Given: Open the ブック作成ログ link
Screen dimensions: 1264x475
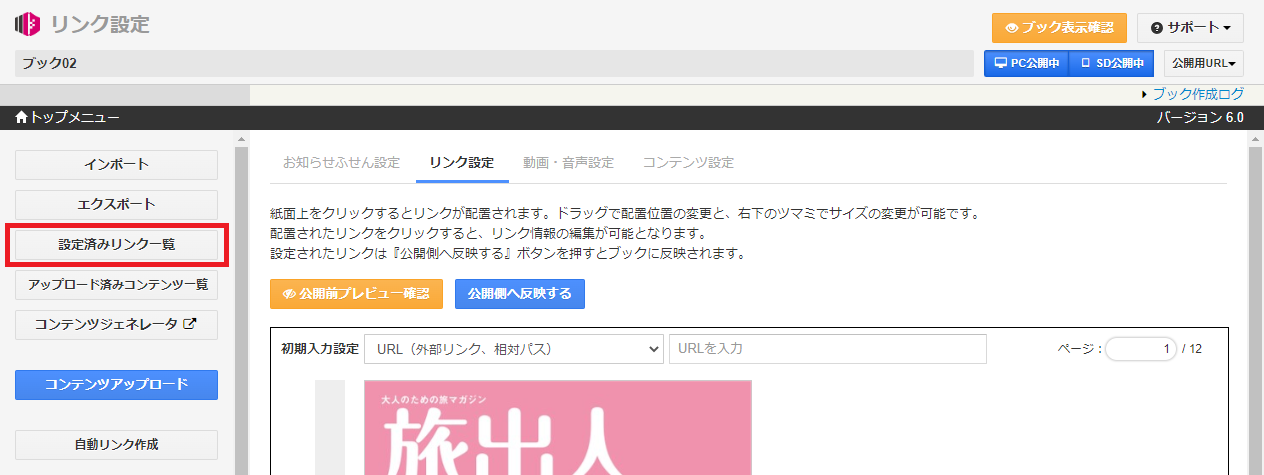Looking at the screenshot, I should coord(1198,94).
